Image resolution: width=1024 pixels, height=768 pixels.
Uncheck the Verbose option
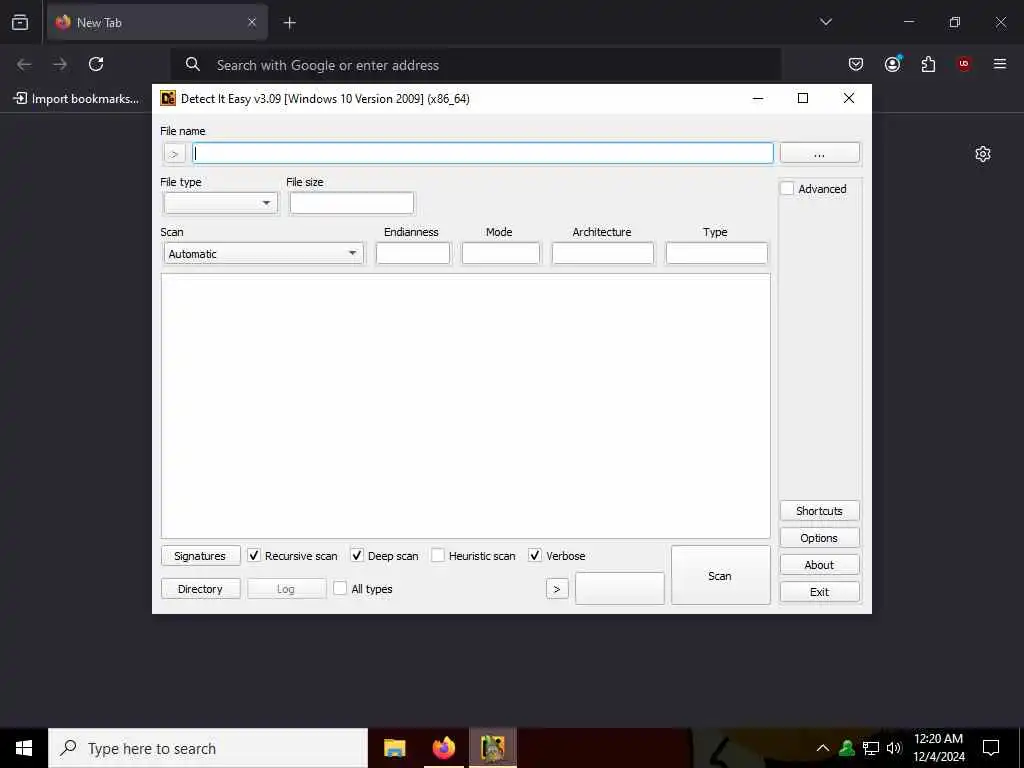(x=535, y=556)
